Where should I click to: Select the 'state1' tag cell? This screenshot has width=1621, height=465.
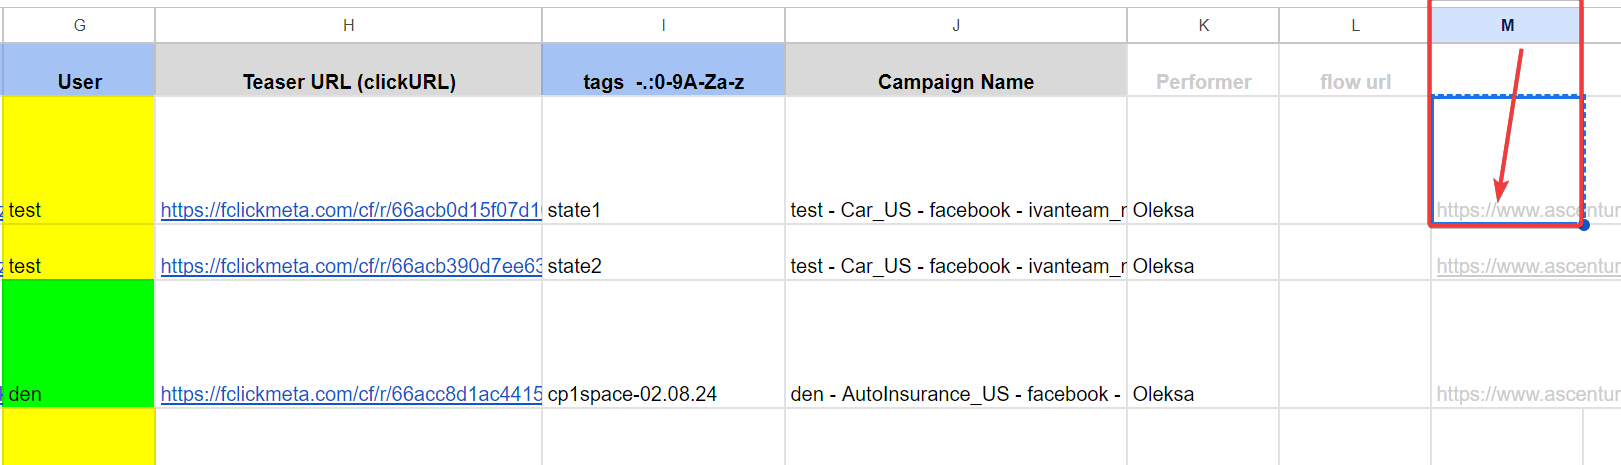click(x=663, y=160)
